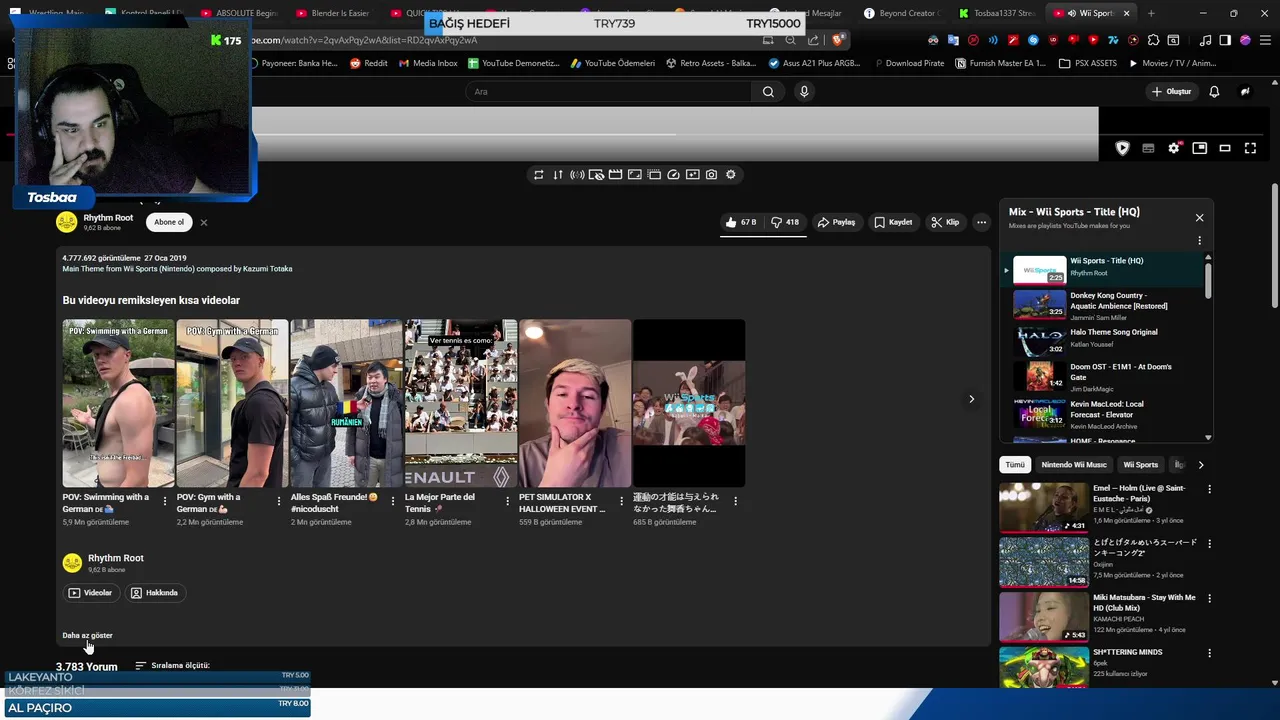Image resolution: width=1280 pixels, height=720 pixels.
Task: Click the reverse playlist arrows icon
Action: click(558, 174)
